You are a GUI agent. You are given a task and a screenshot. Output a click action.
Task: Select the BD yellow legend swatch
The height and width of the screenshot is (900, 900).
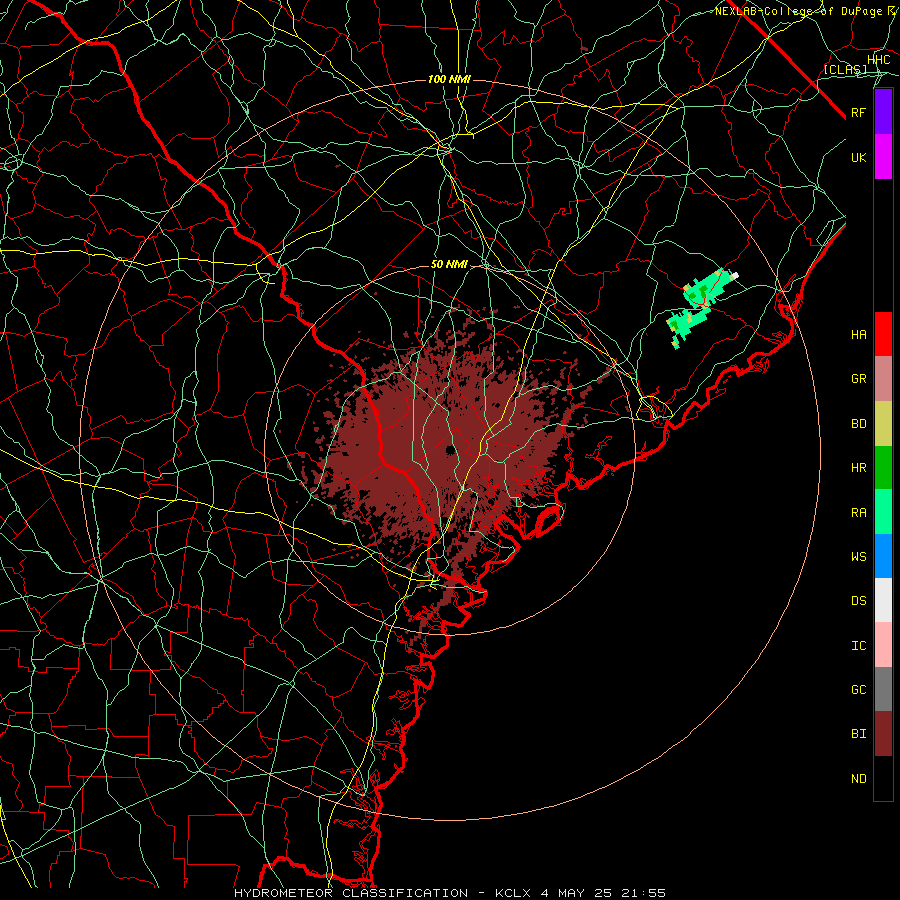coord(883,424)
